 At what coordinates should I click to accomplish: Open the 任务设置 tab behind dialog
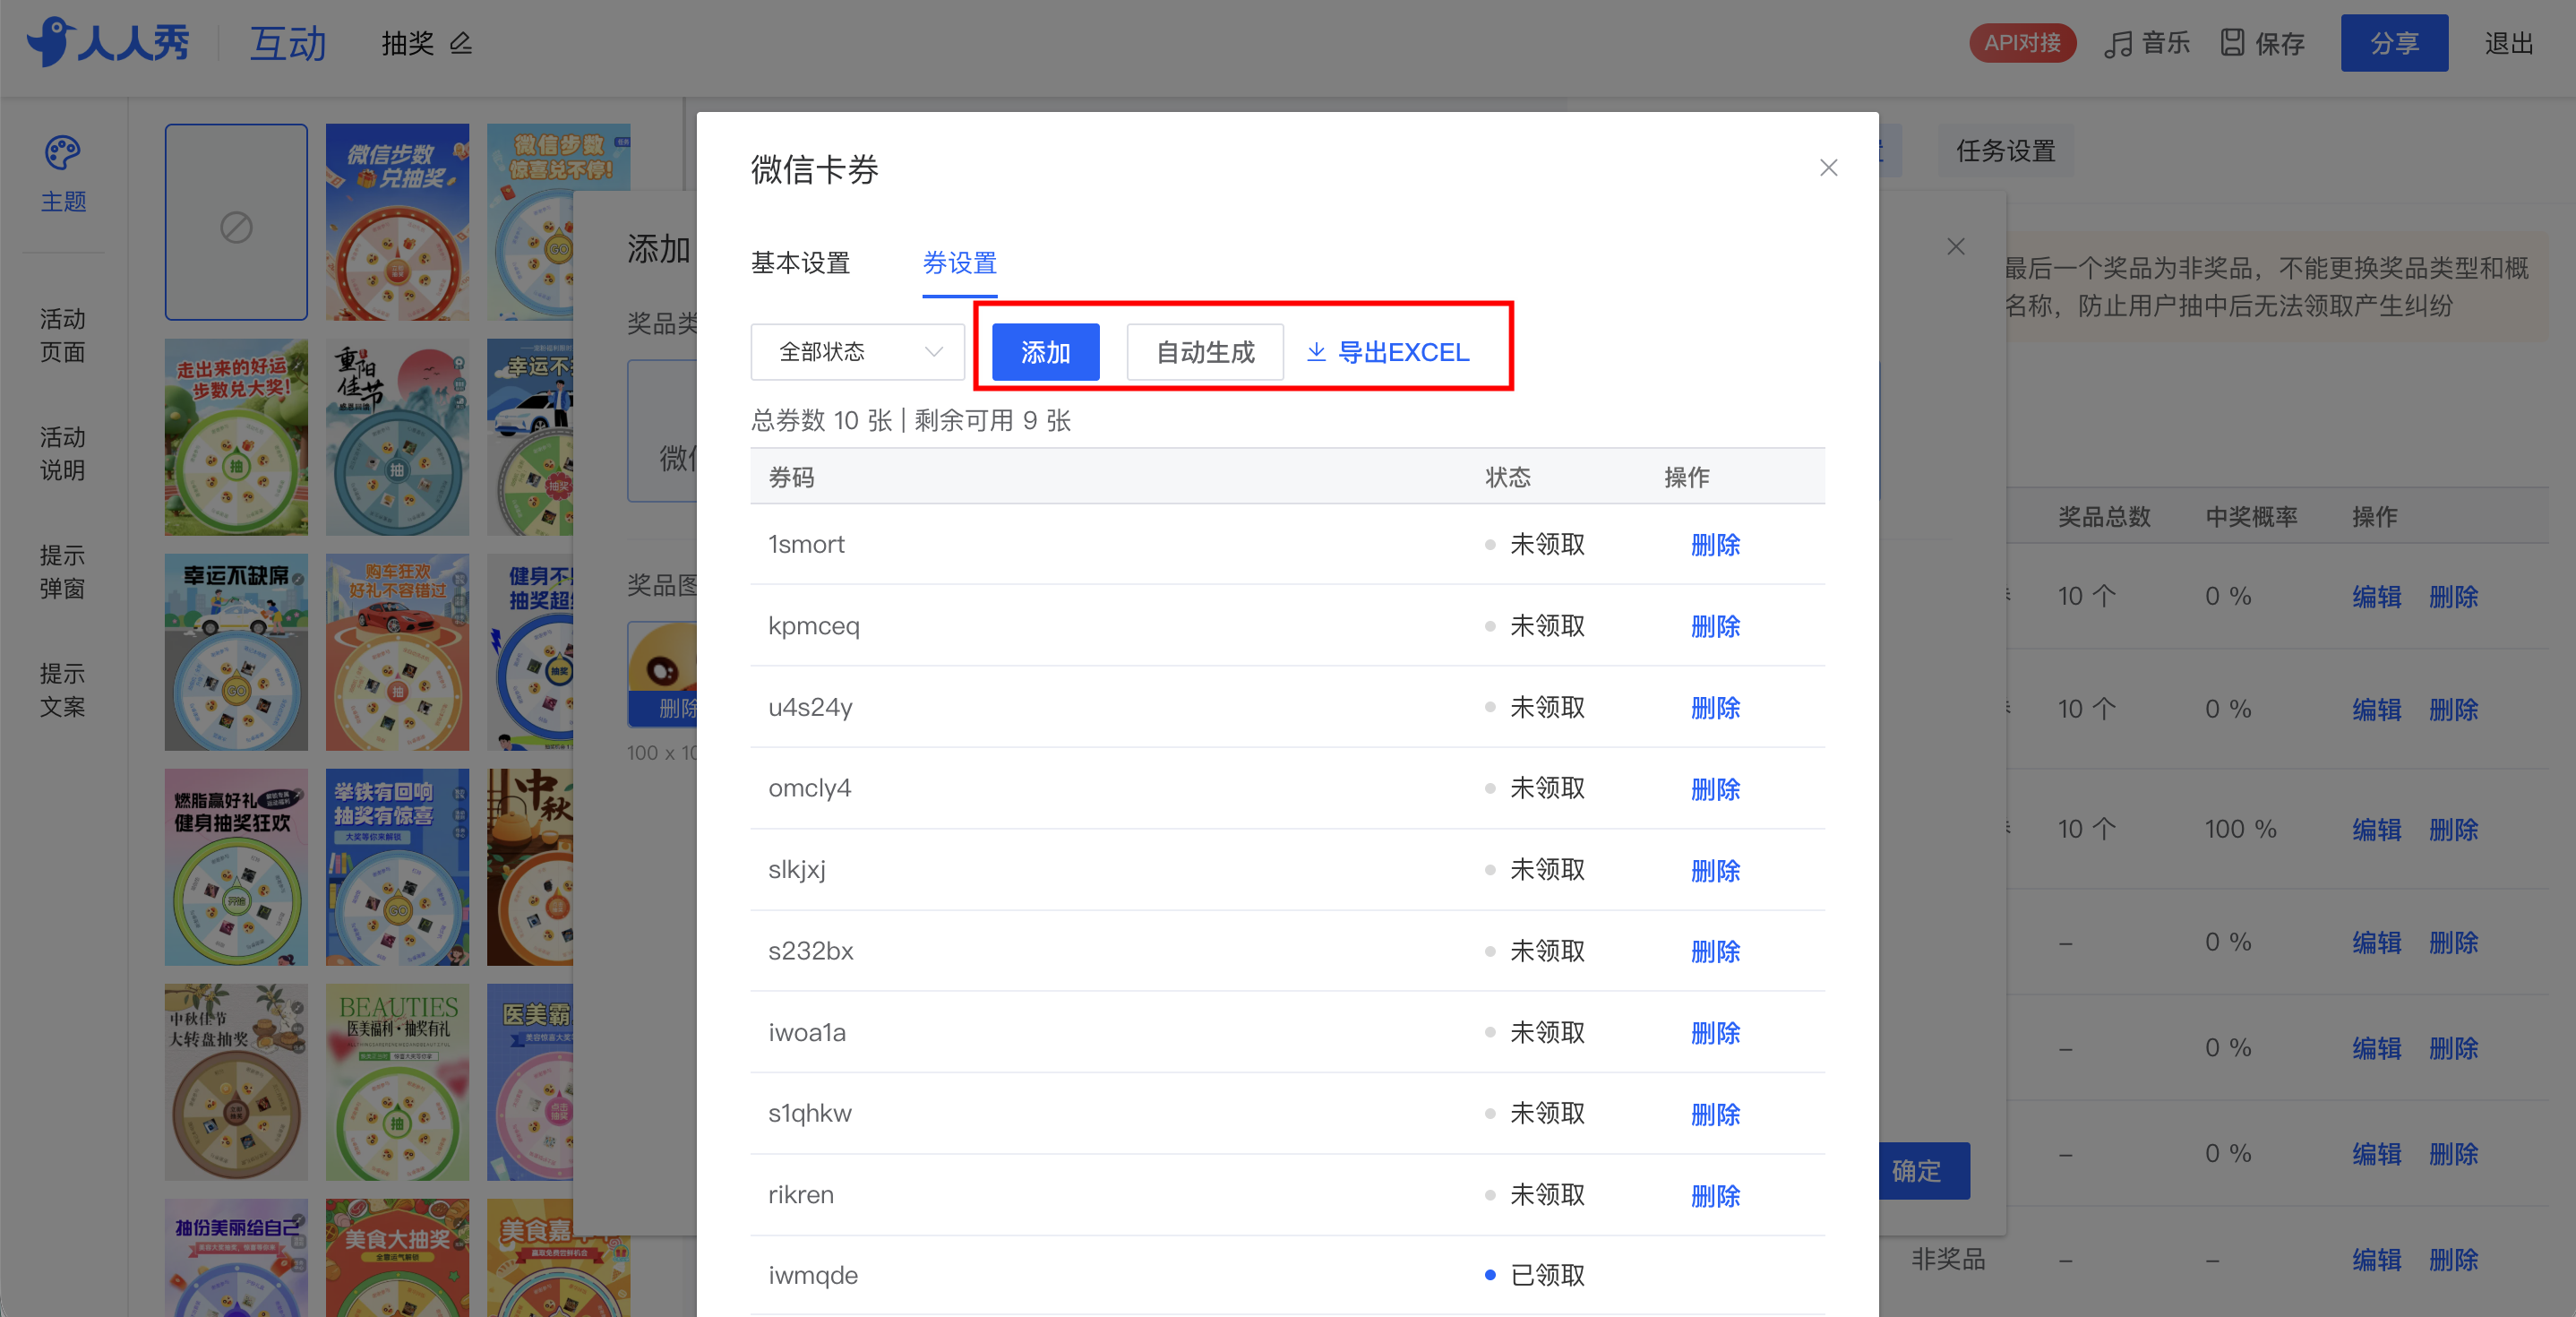tap(2005, 151)
